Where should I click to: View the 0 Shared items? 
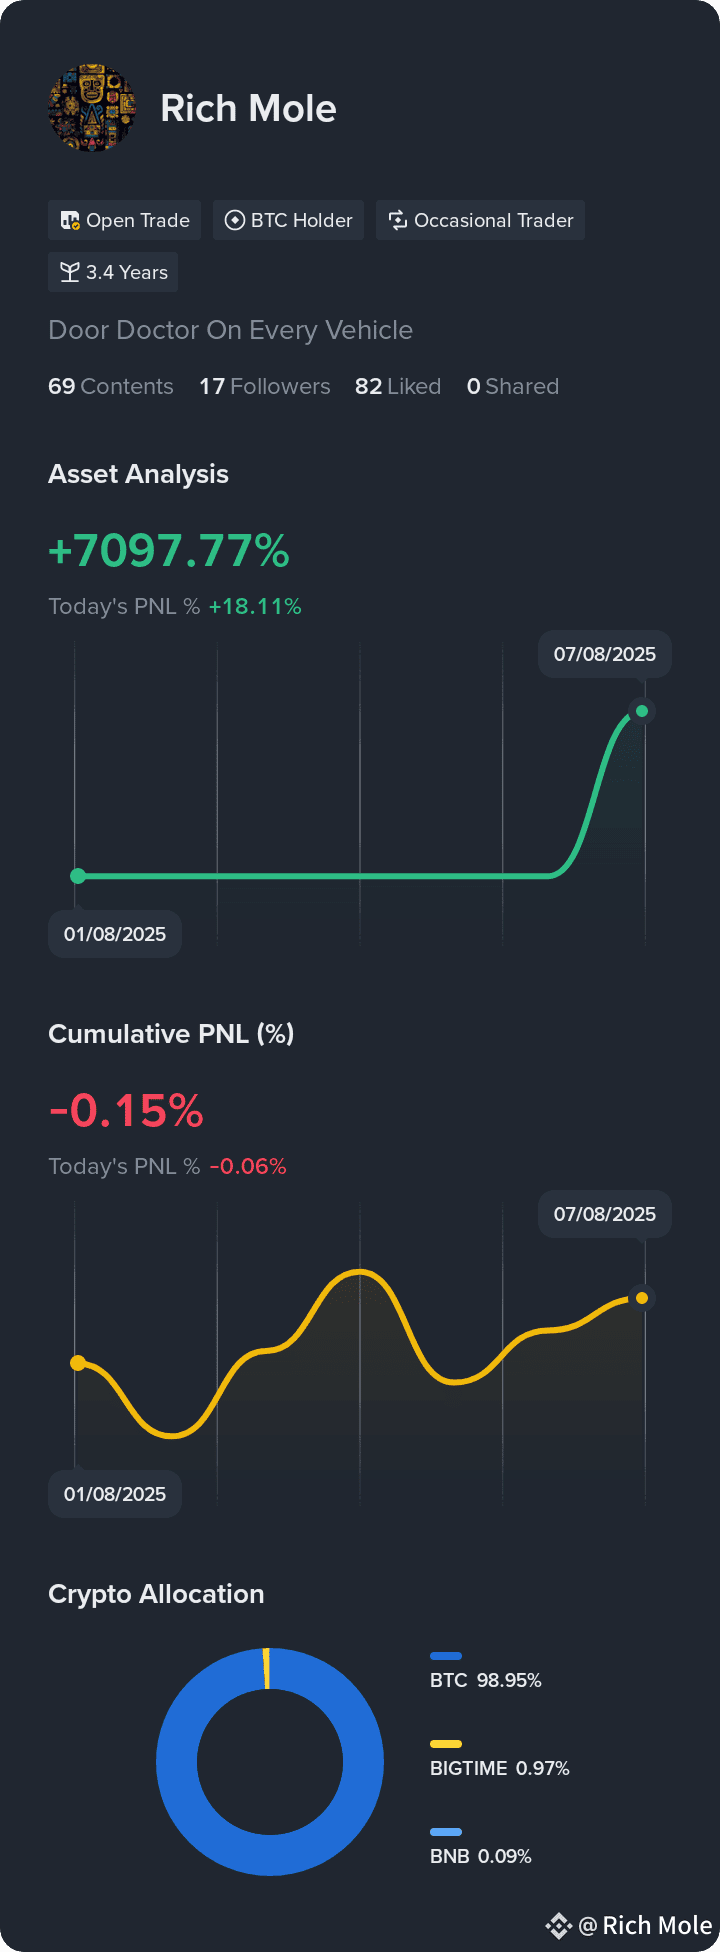[513, 386]
